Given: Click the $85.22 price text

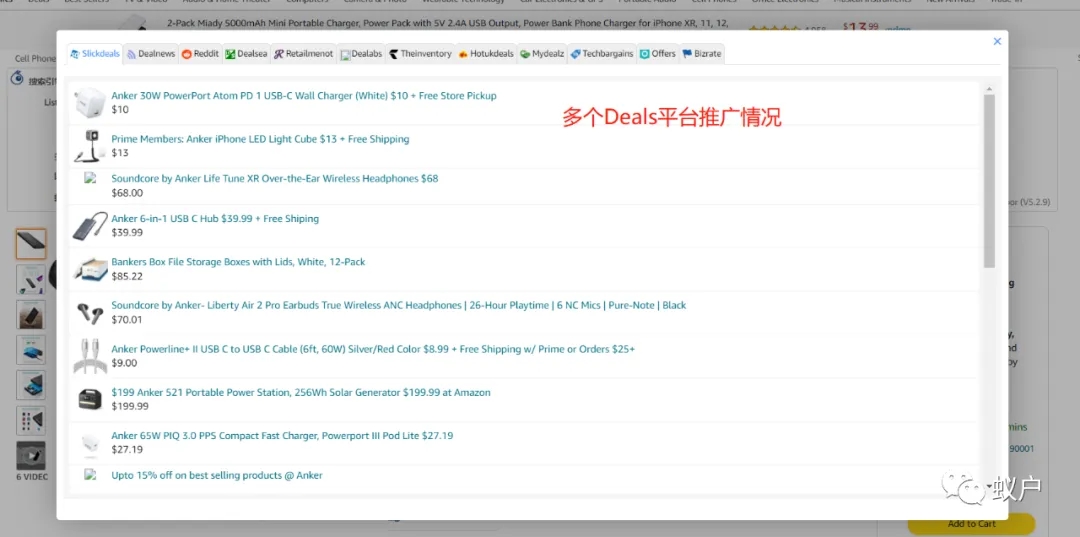Looking at the screenshot, I should point(127,276).
